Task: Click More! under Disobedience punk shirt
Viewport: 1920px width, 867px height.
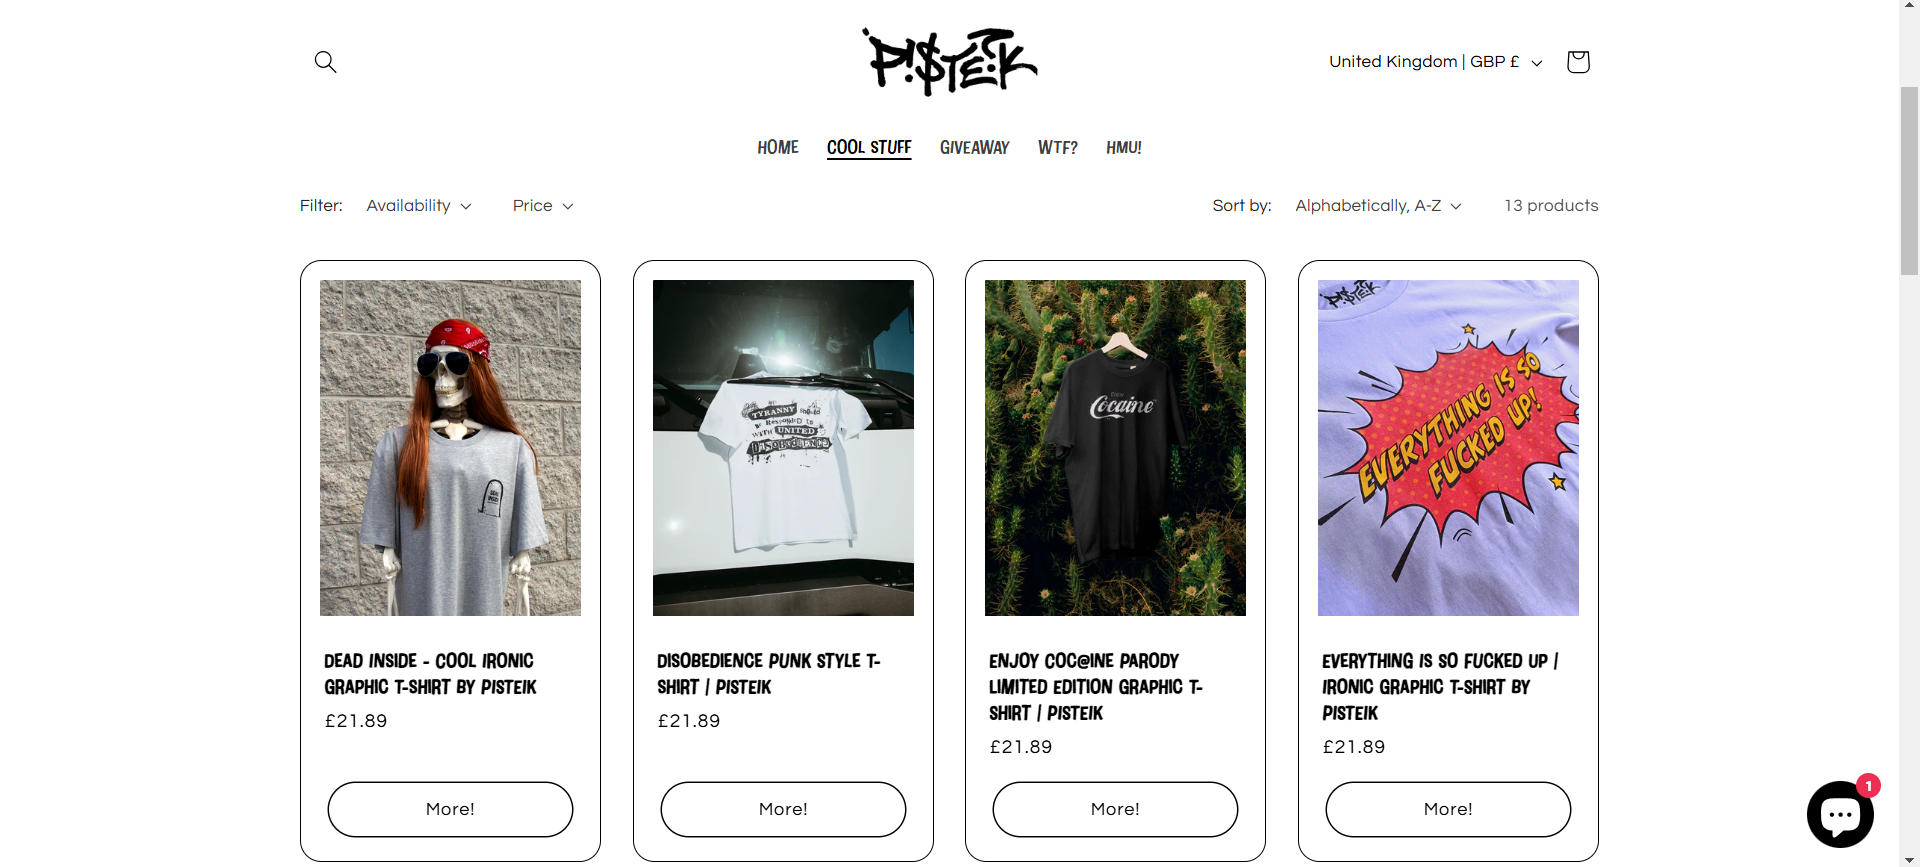Action: pos(783,809)
